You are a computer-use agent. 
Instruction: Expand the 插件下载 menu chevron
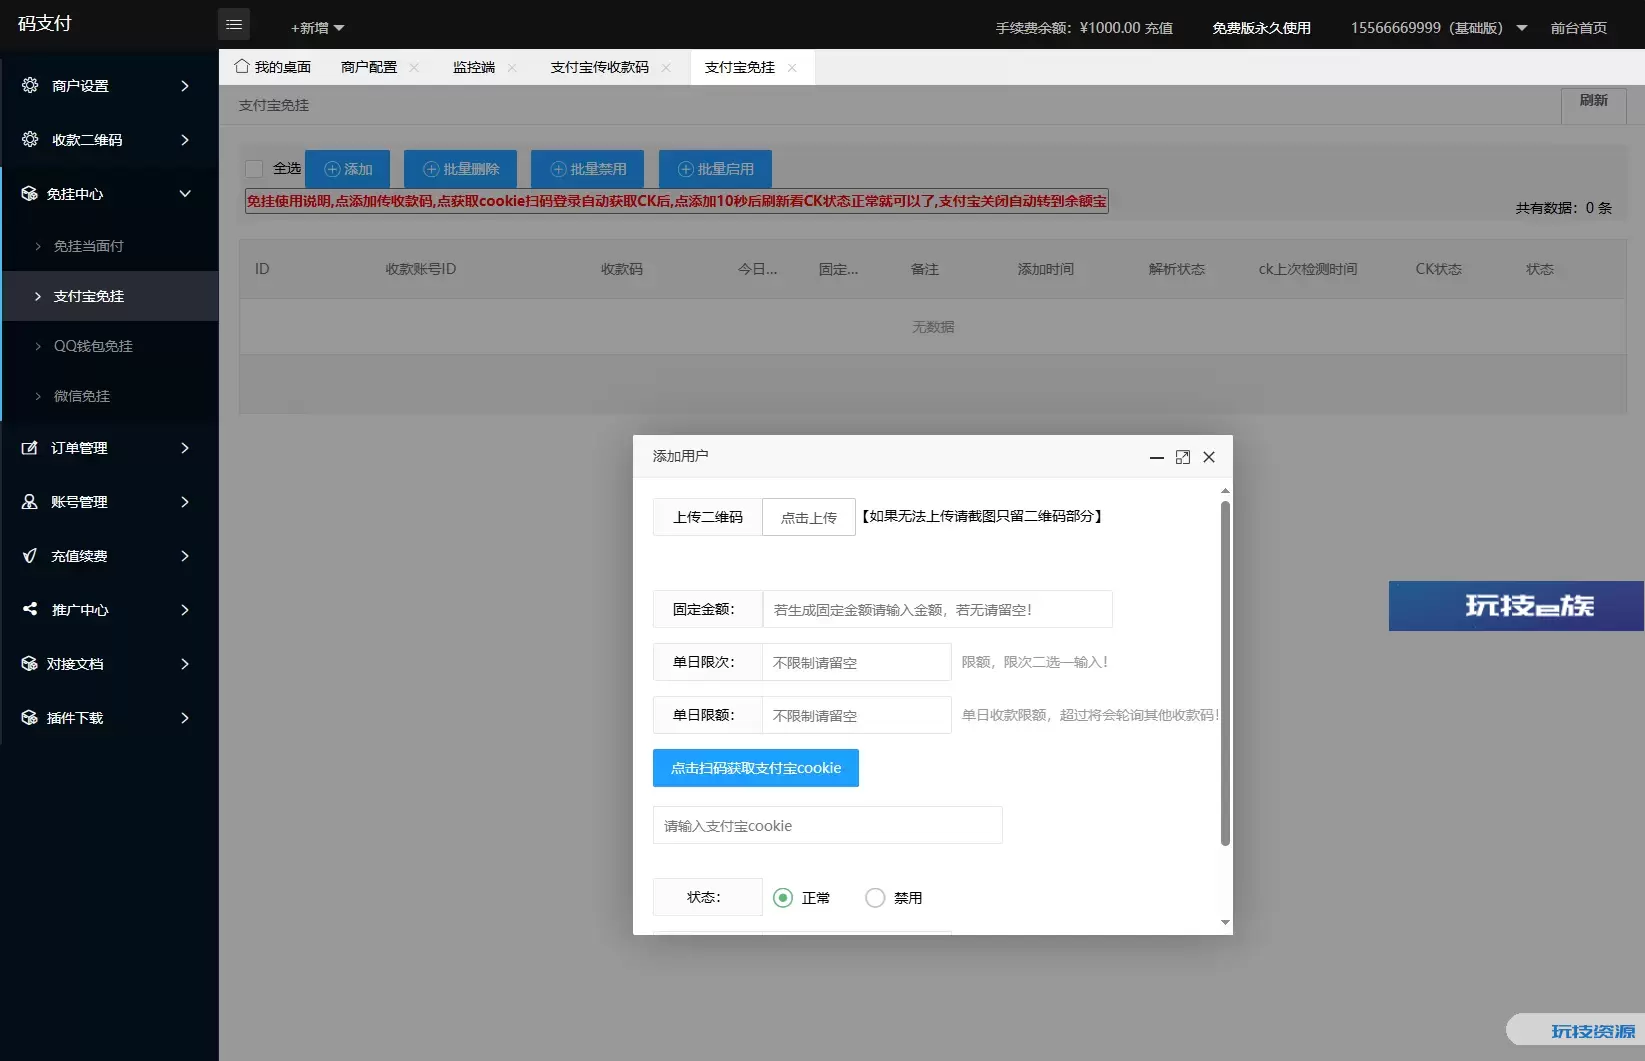click(185, 718)
